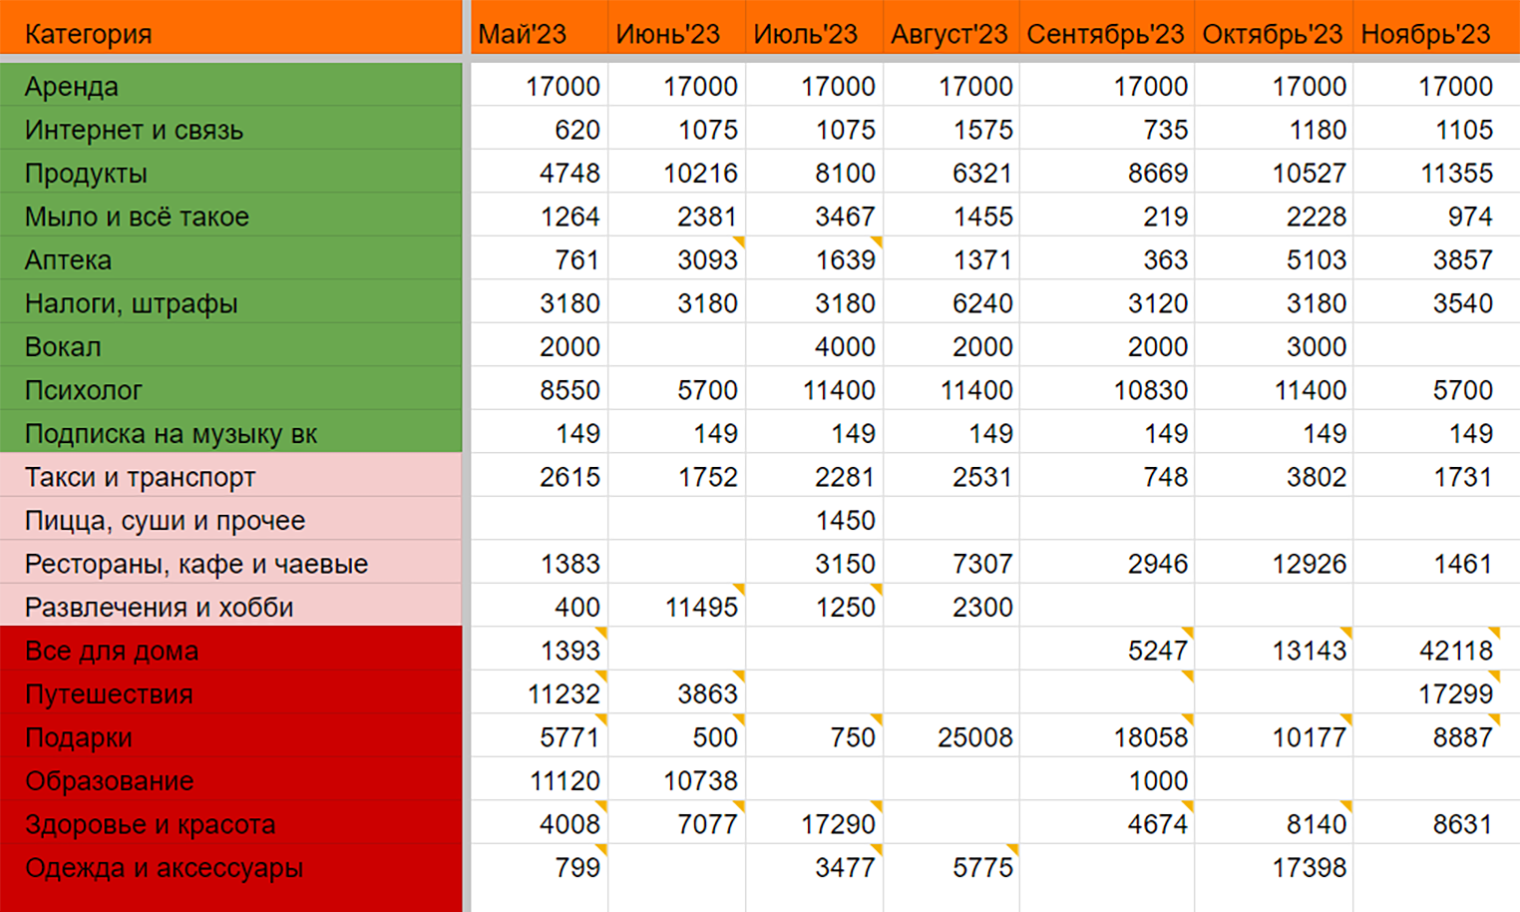Image resolution: width=1520 pixels, height=912 pixels.
Task: Click the Образование category cell
Action: tap(231, 780)
